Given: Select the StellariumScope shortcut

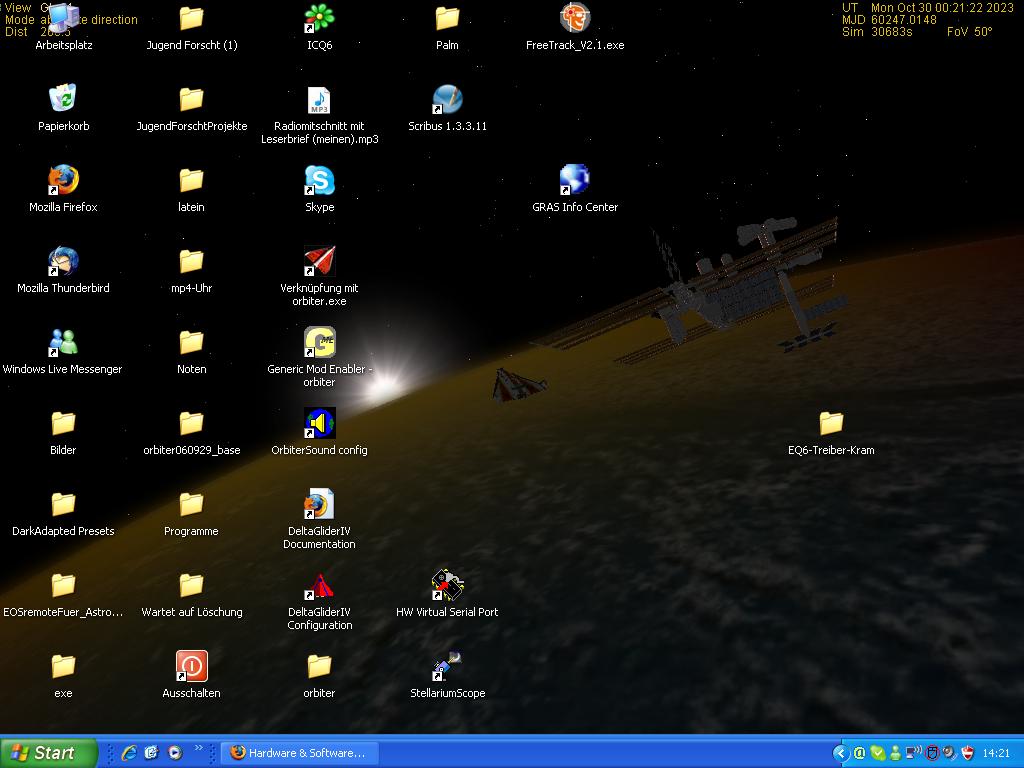Looking at the screenshot, I should click(447, 667).
